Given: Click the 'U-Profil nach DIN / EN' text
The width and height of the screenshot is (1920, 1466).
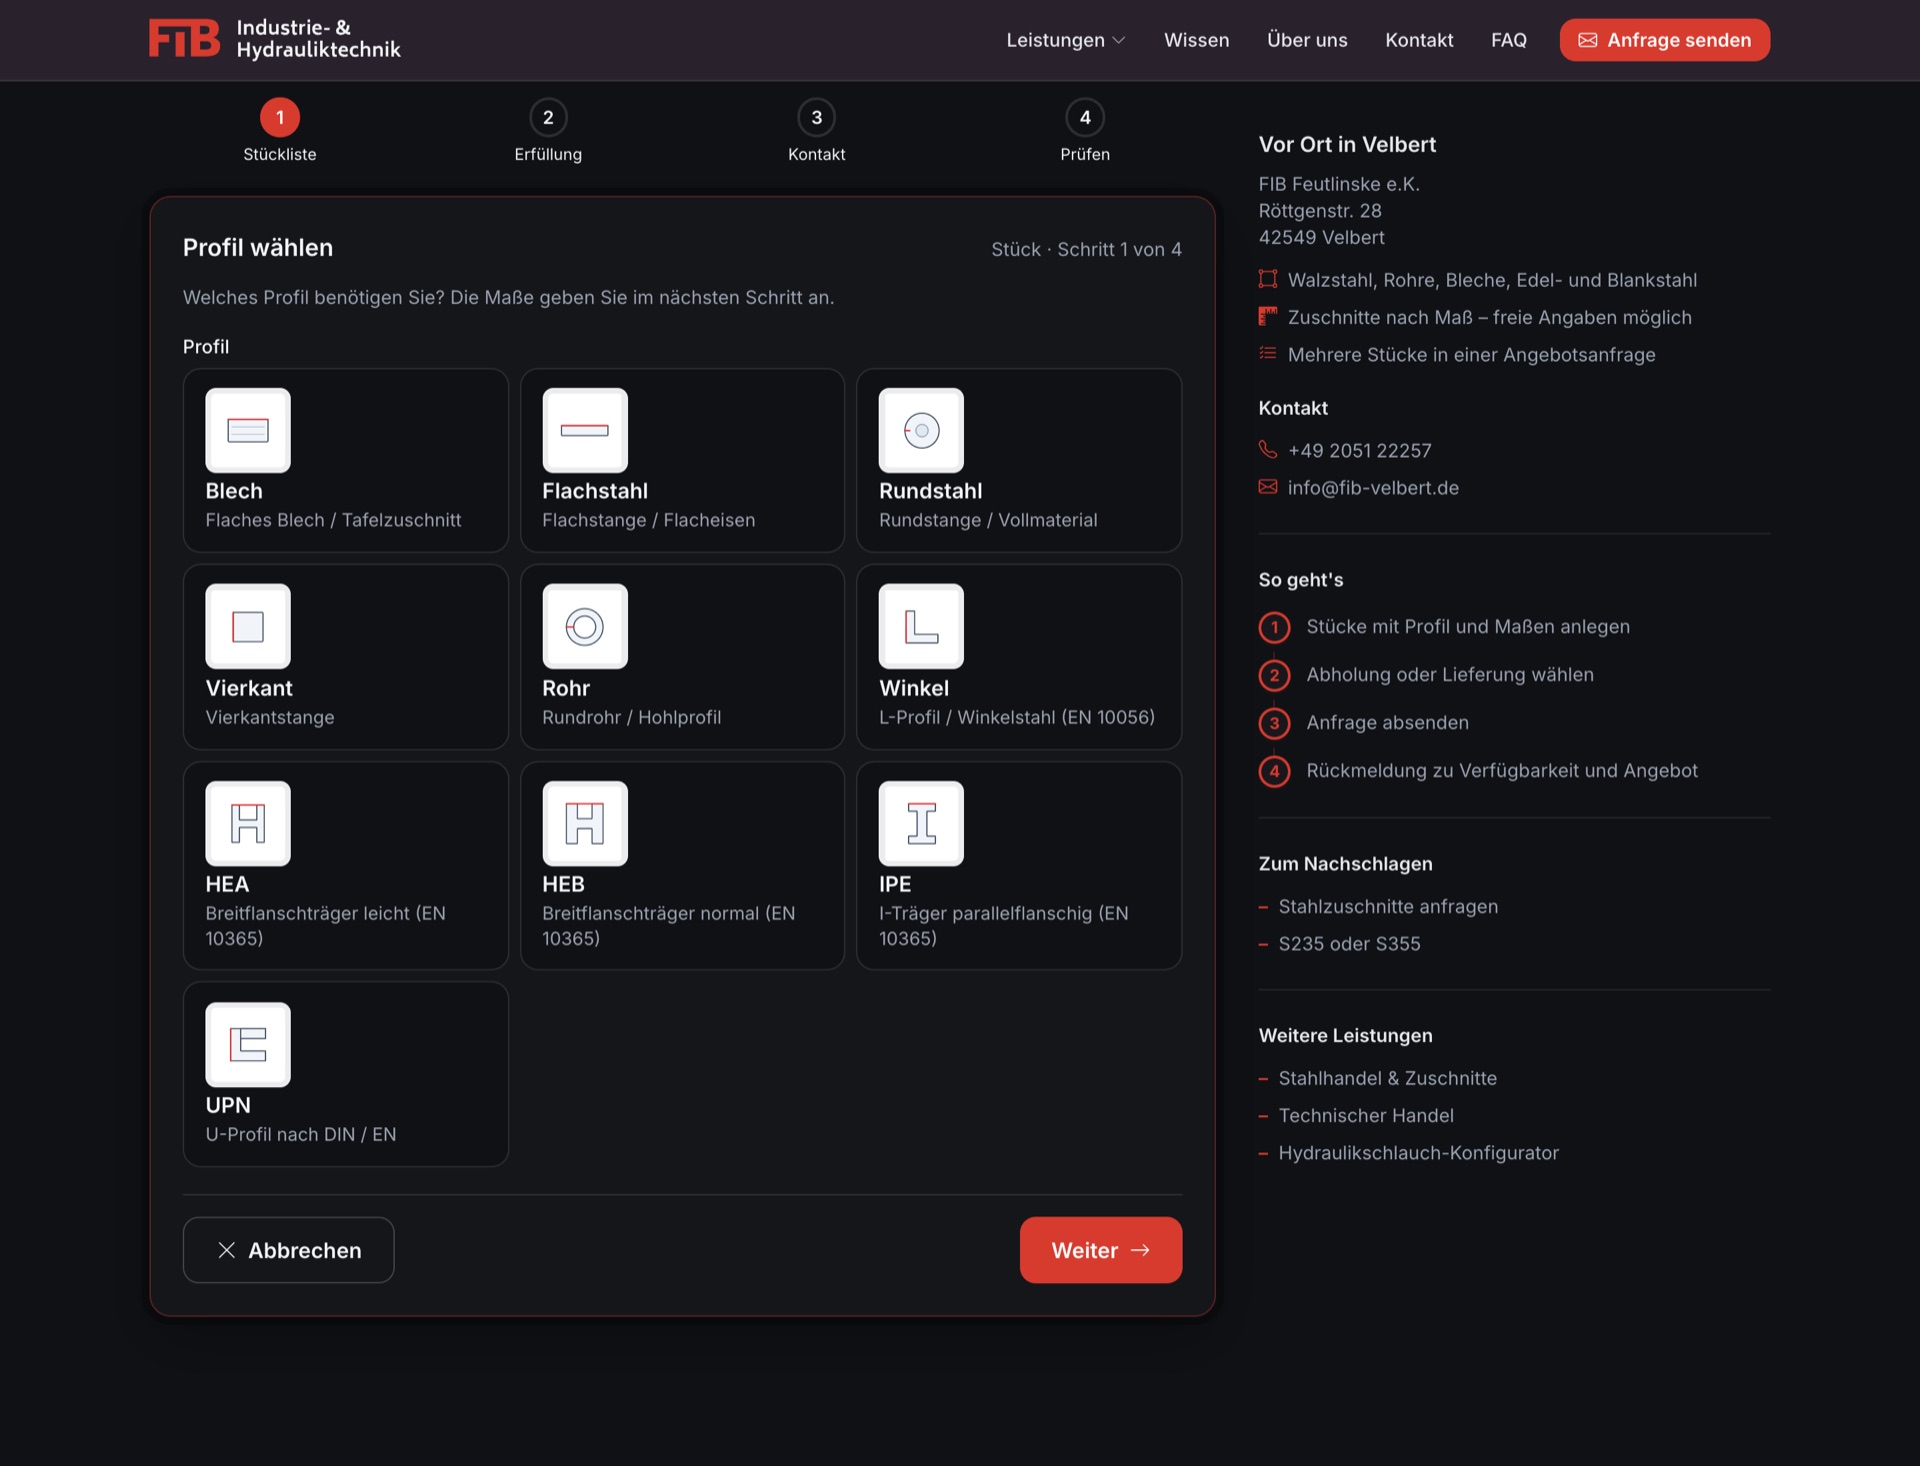Looking at the screenshot, I should pos(301,1134).
